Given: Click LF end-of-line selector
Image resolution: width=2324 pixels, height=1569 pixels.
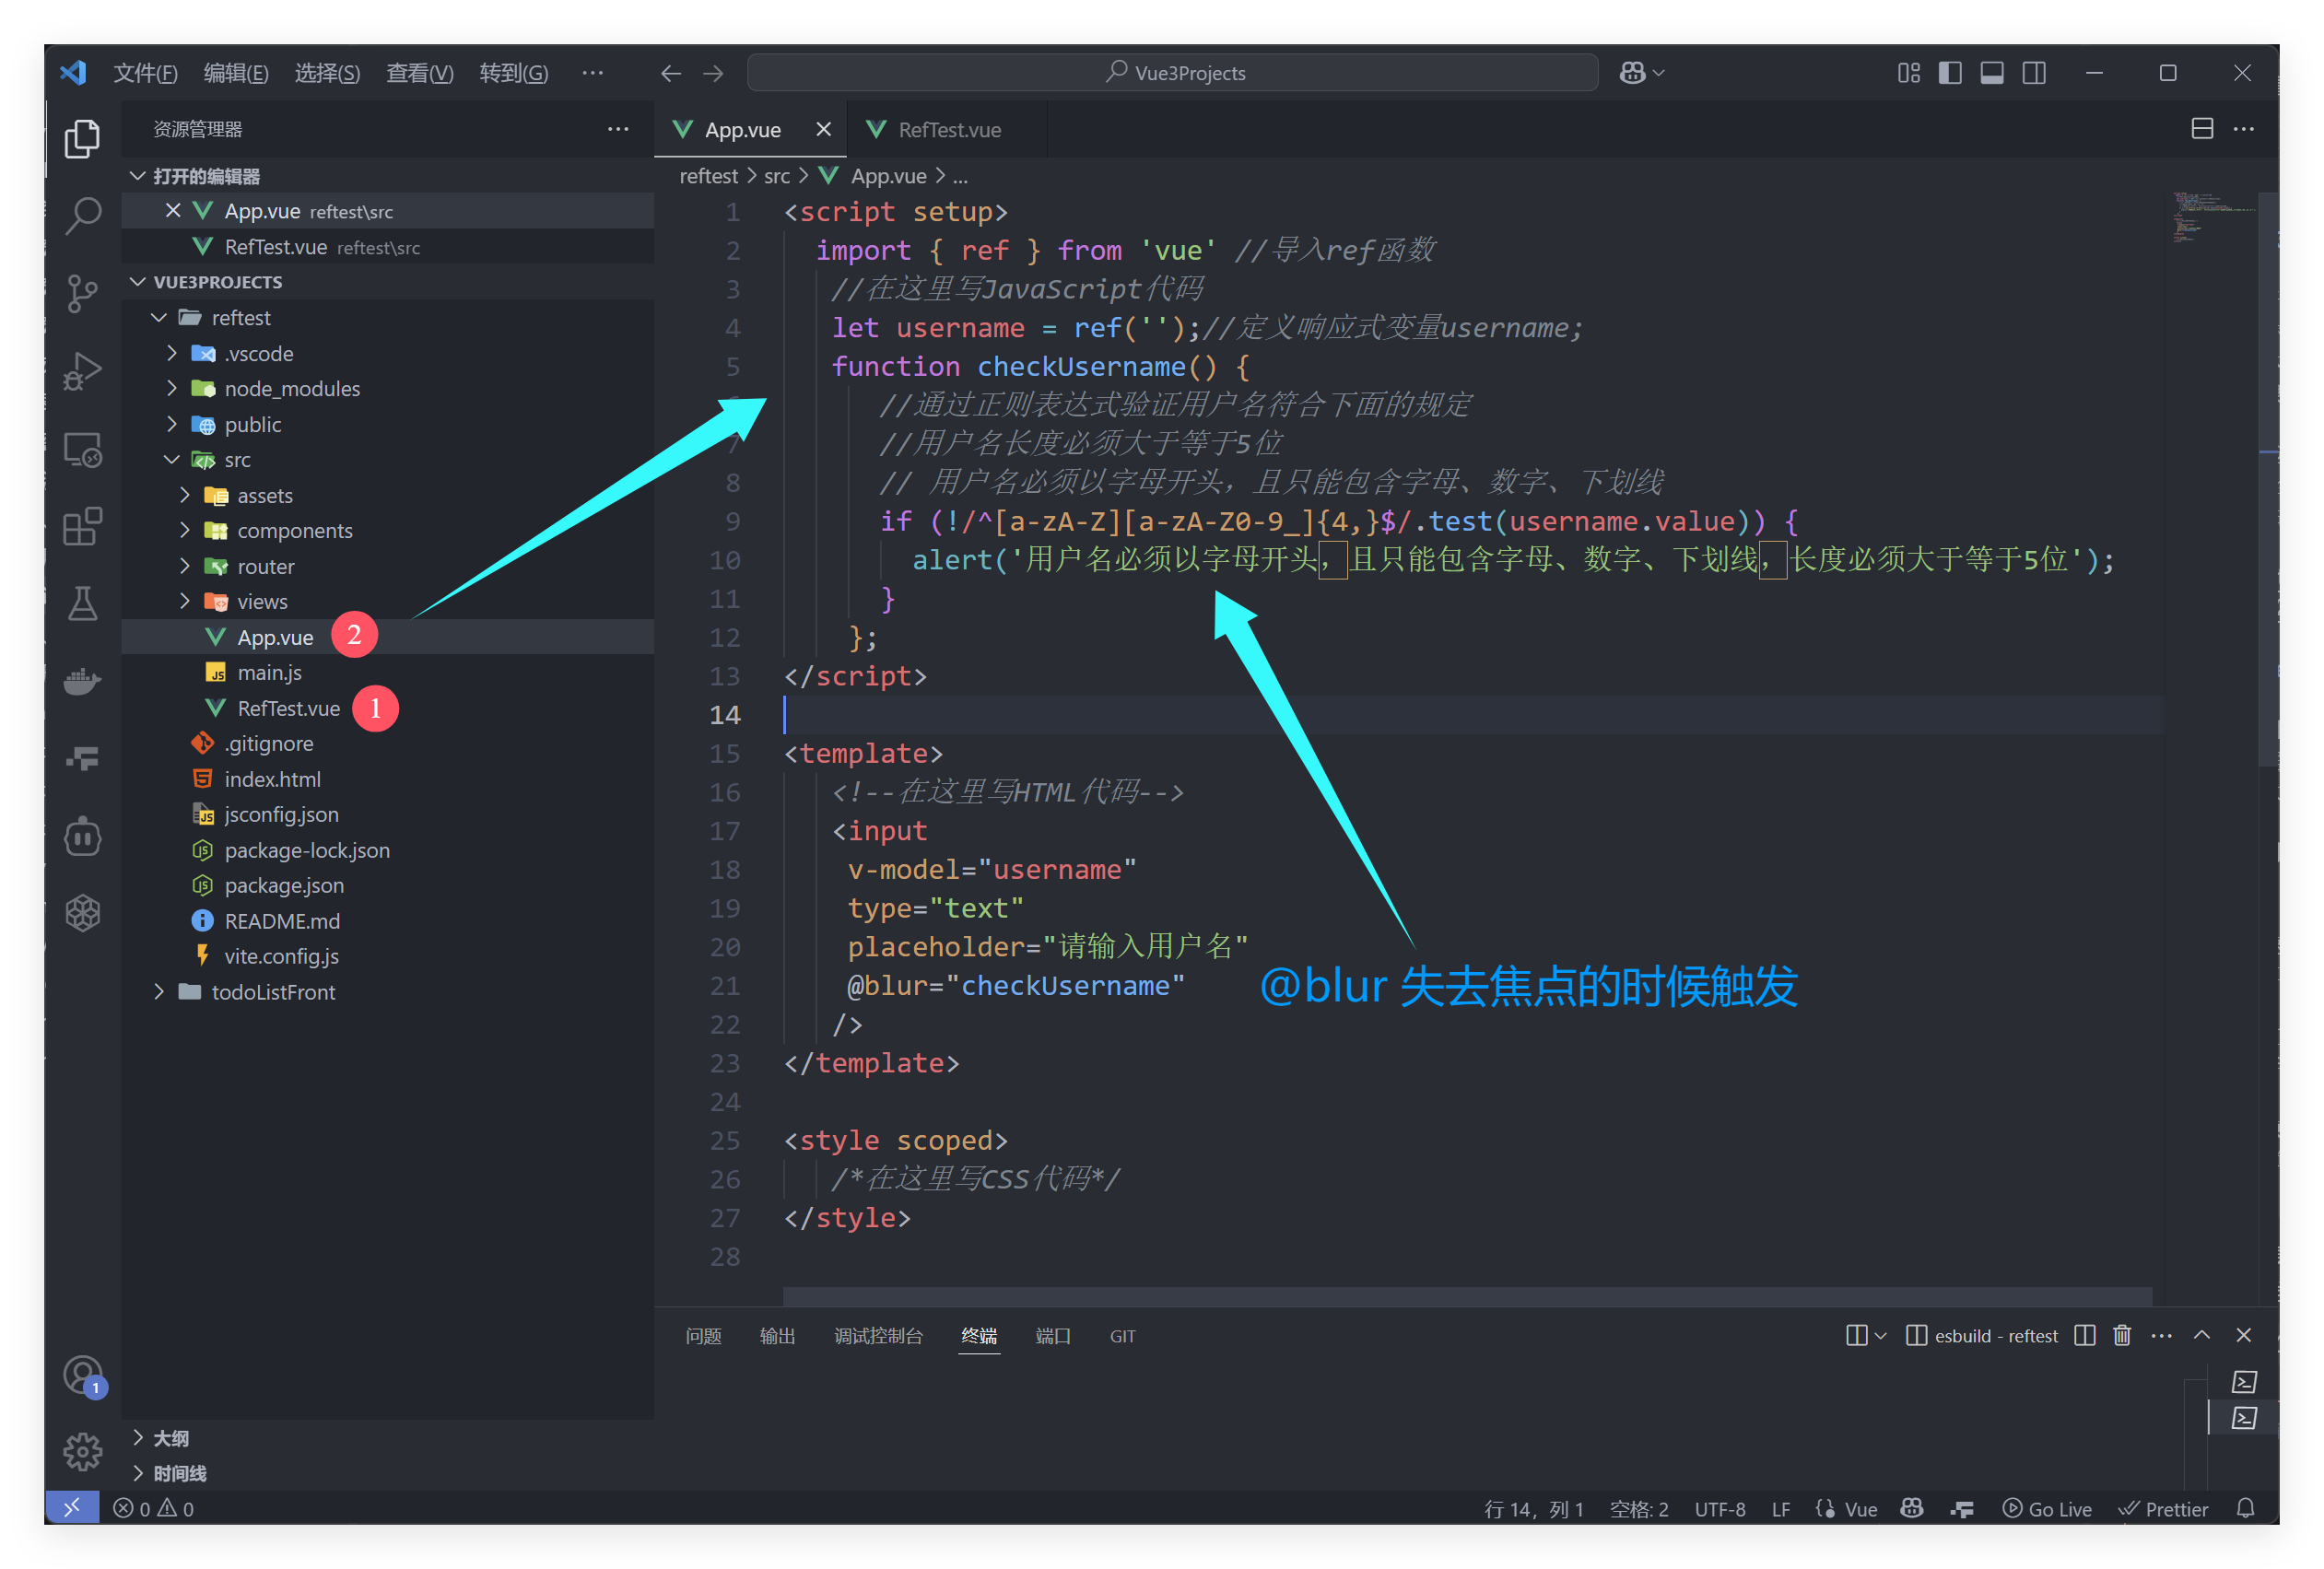Looking at the screenshot, I should (1781, 1509).
